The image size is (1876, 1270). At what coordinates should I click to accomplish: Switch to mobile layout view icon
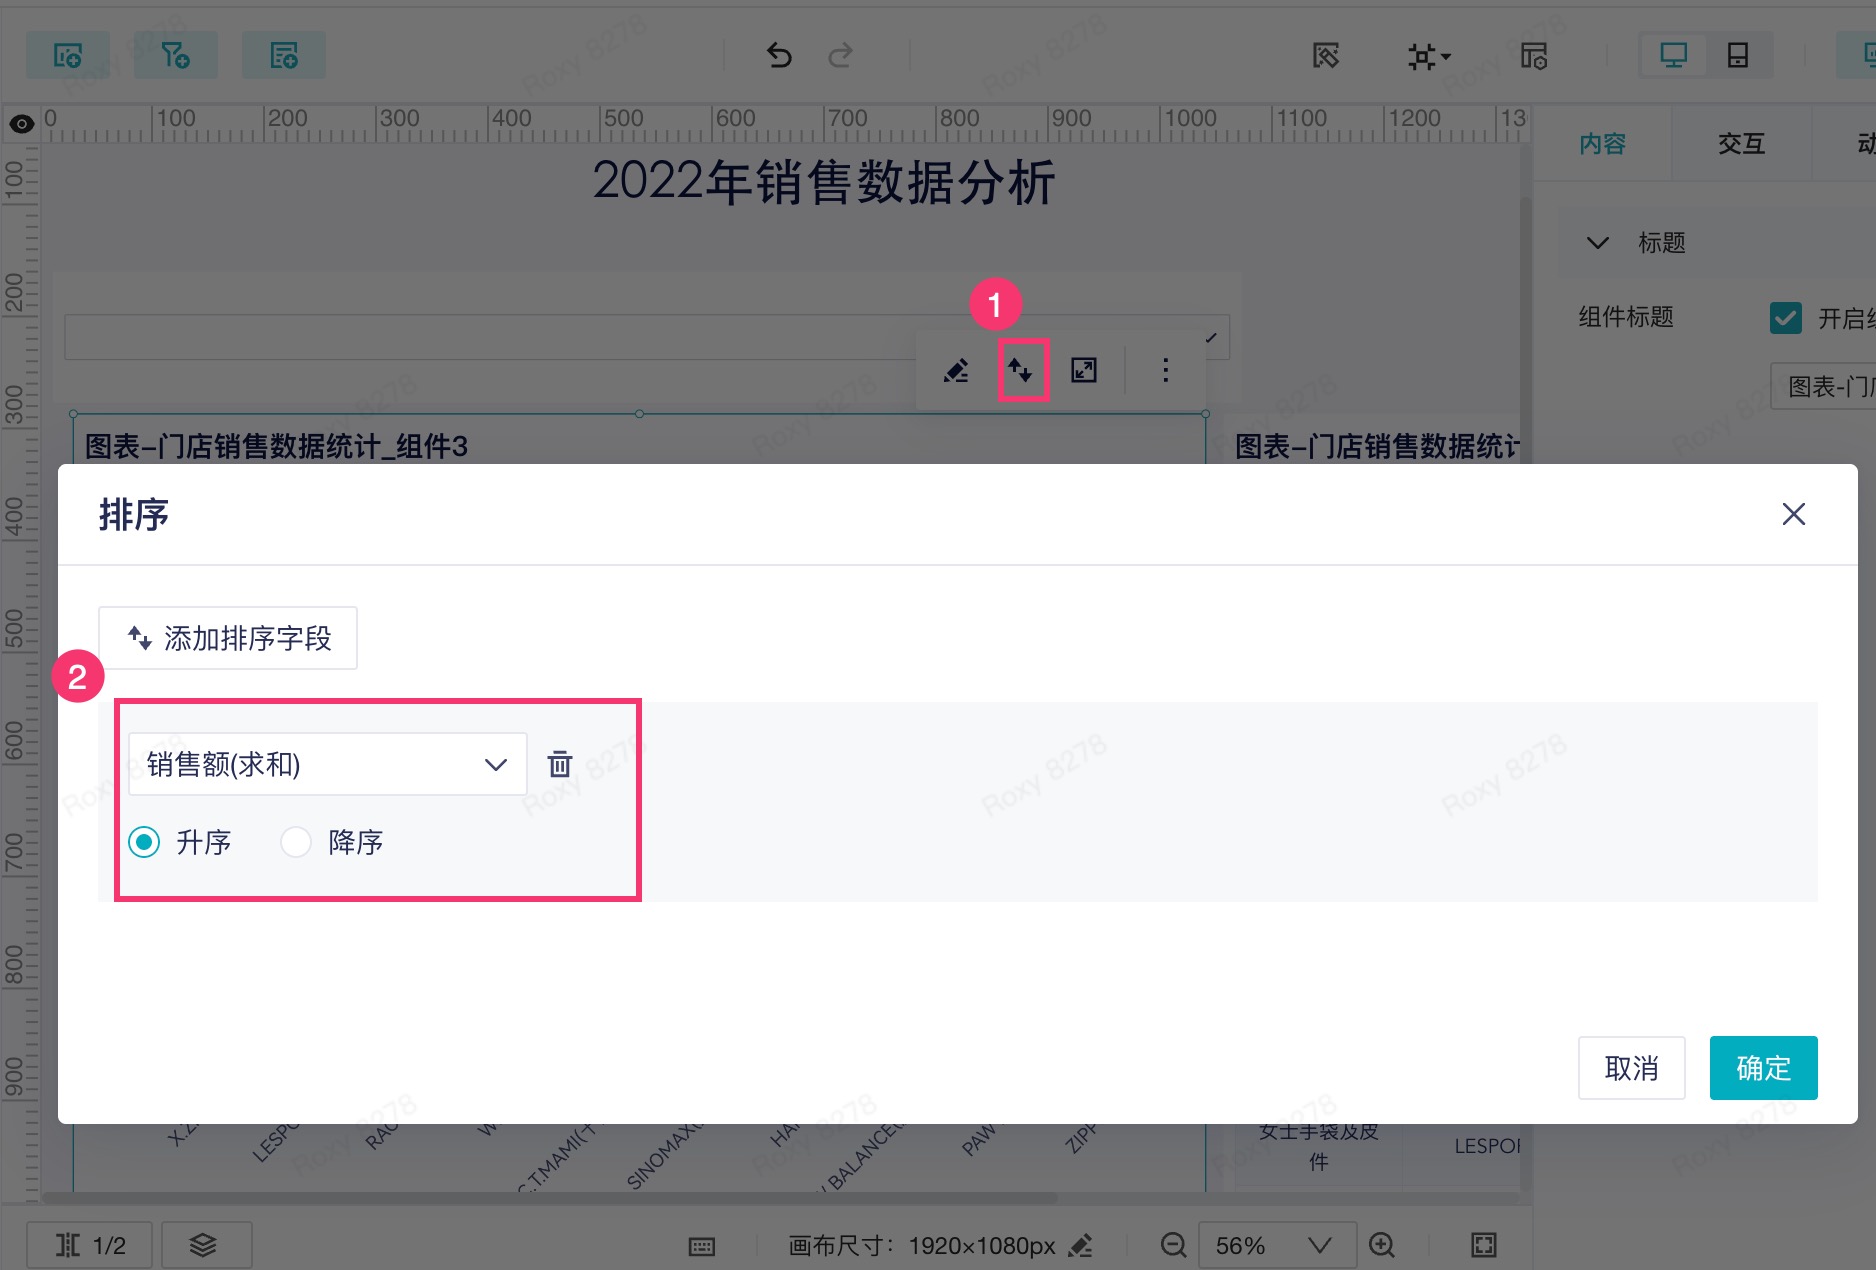click(x=1738, y=55)
